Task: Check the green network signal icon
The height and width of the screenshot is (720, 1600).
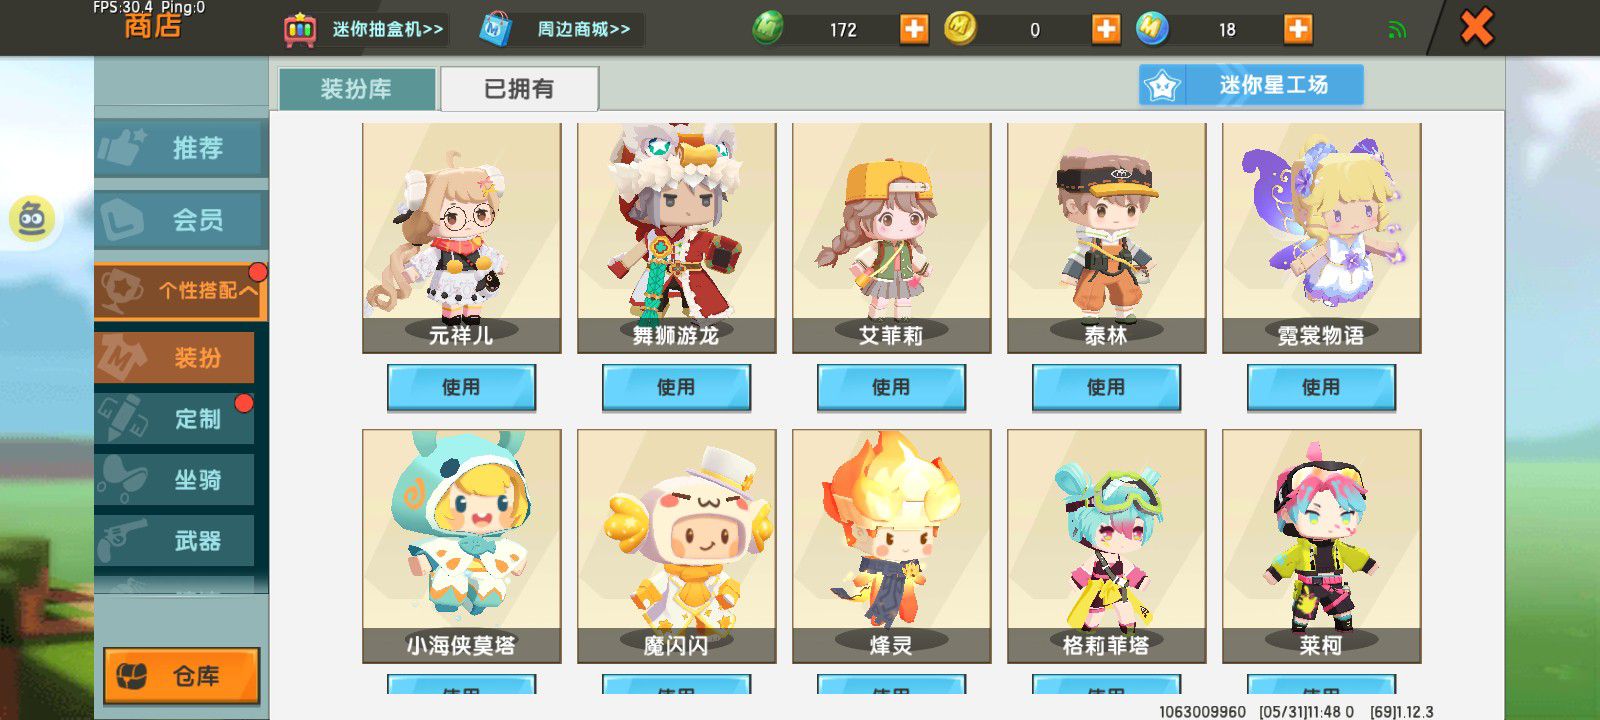Action: click(1397, 30)
